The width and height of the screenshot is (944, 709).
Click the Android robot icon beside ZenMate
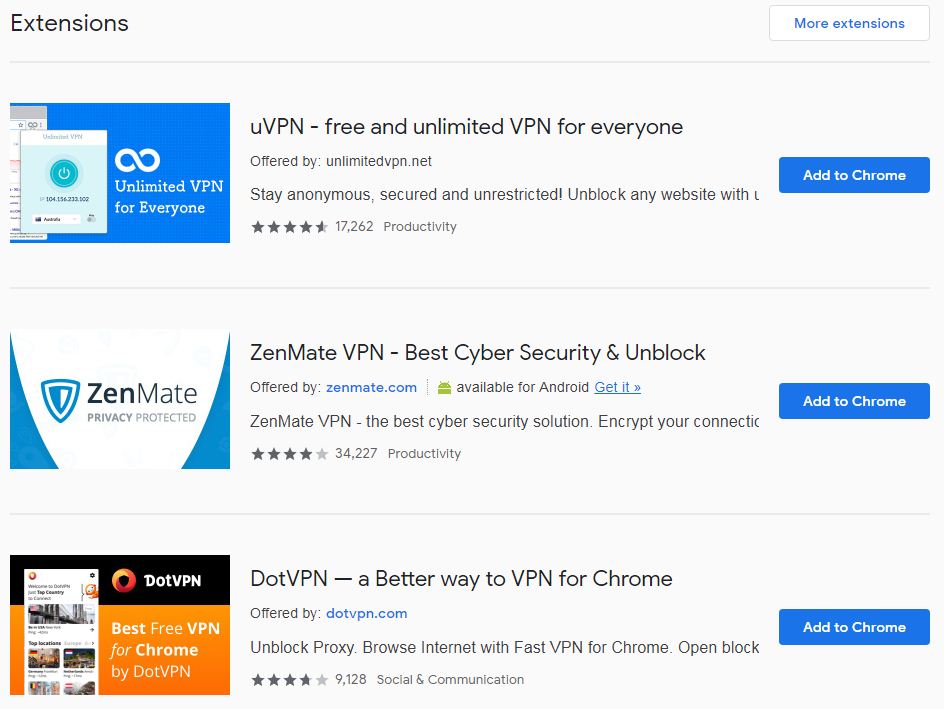tap(444, 388)
